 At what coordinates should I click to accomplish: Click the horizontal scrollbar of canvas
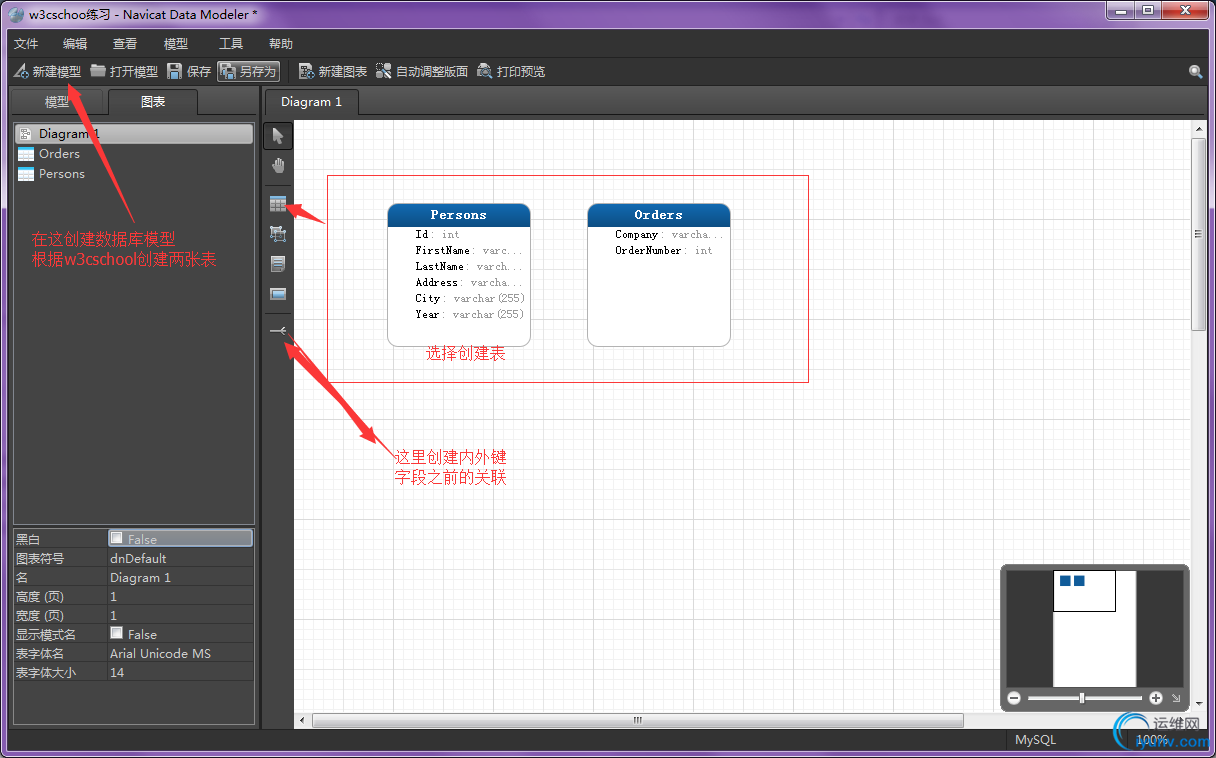[637, 720]
